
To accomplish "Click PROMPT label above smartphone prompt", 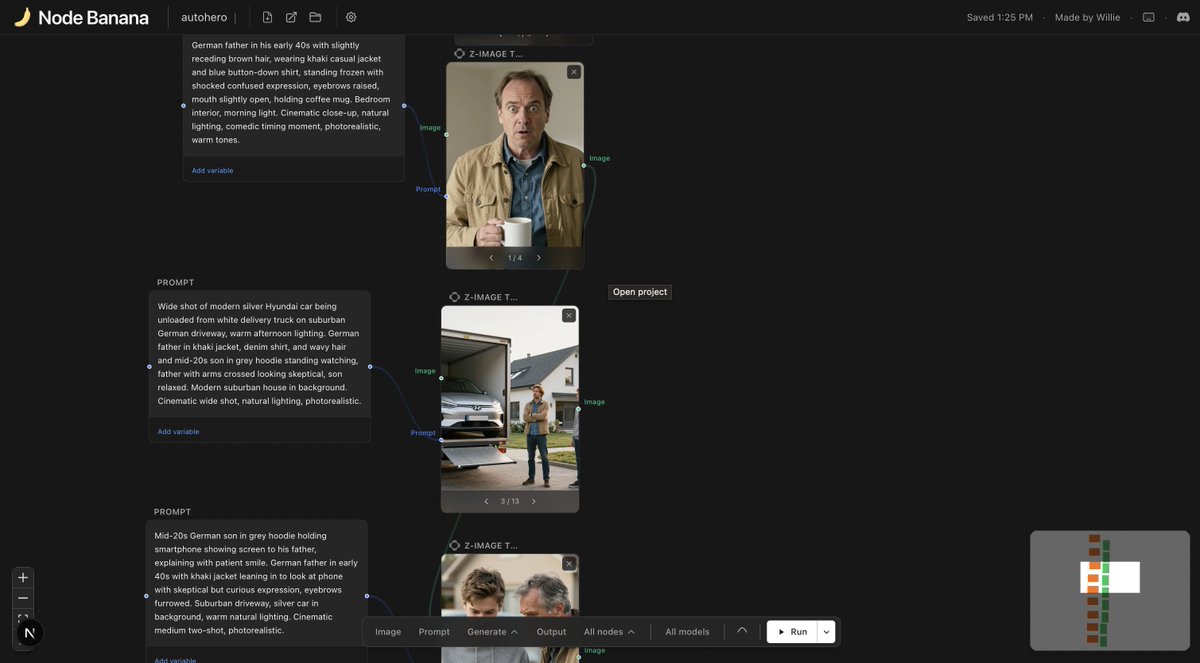I will [x=173, y=512].
